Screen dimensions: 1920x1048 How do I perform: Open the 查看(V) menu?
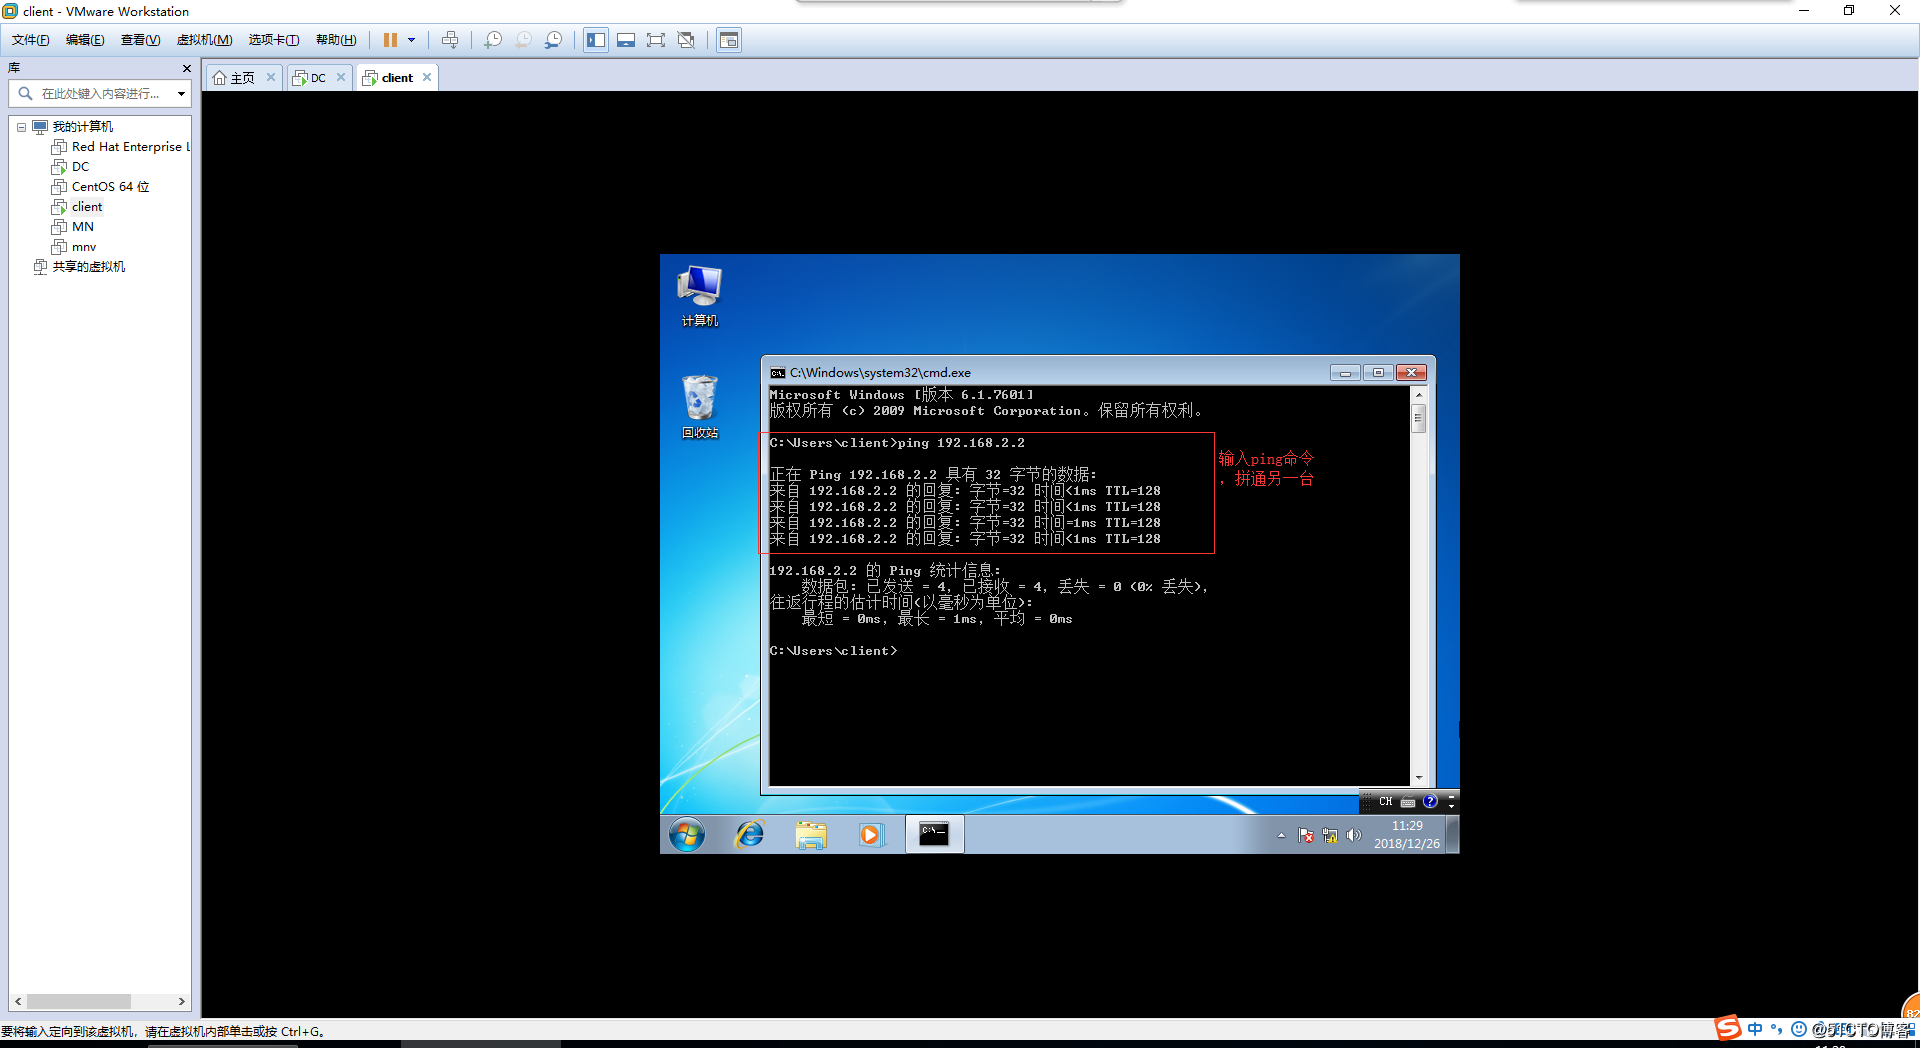pyautogui.click(x=140, y=40)
